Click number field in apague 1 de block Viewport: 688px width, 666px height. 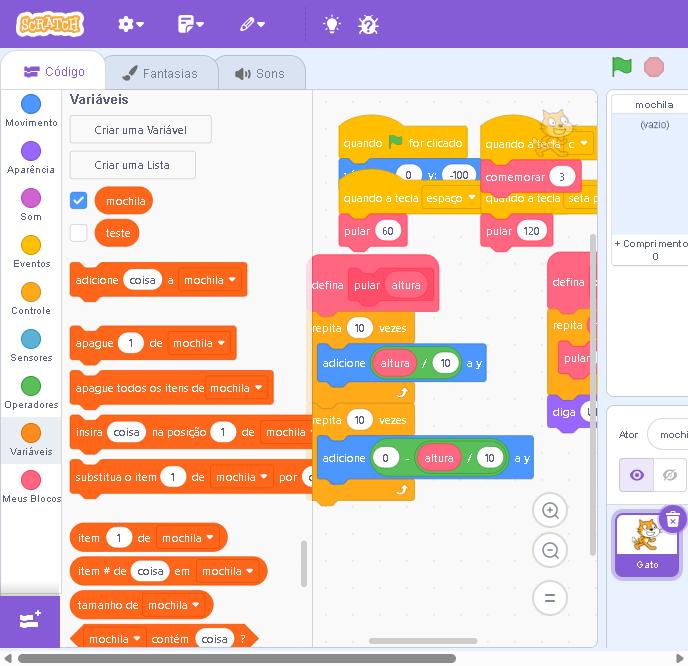tap(131, 343)
